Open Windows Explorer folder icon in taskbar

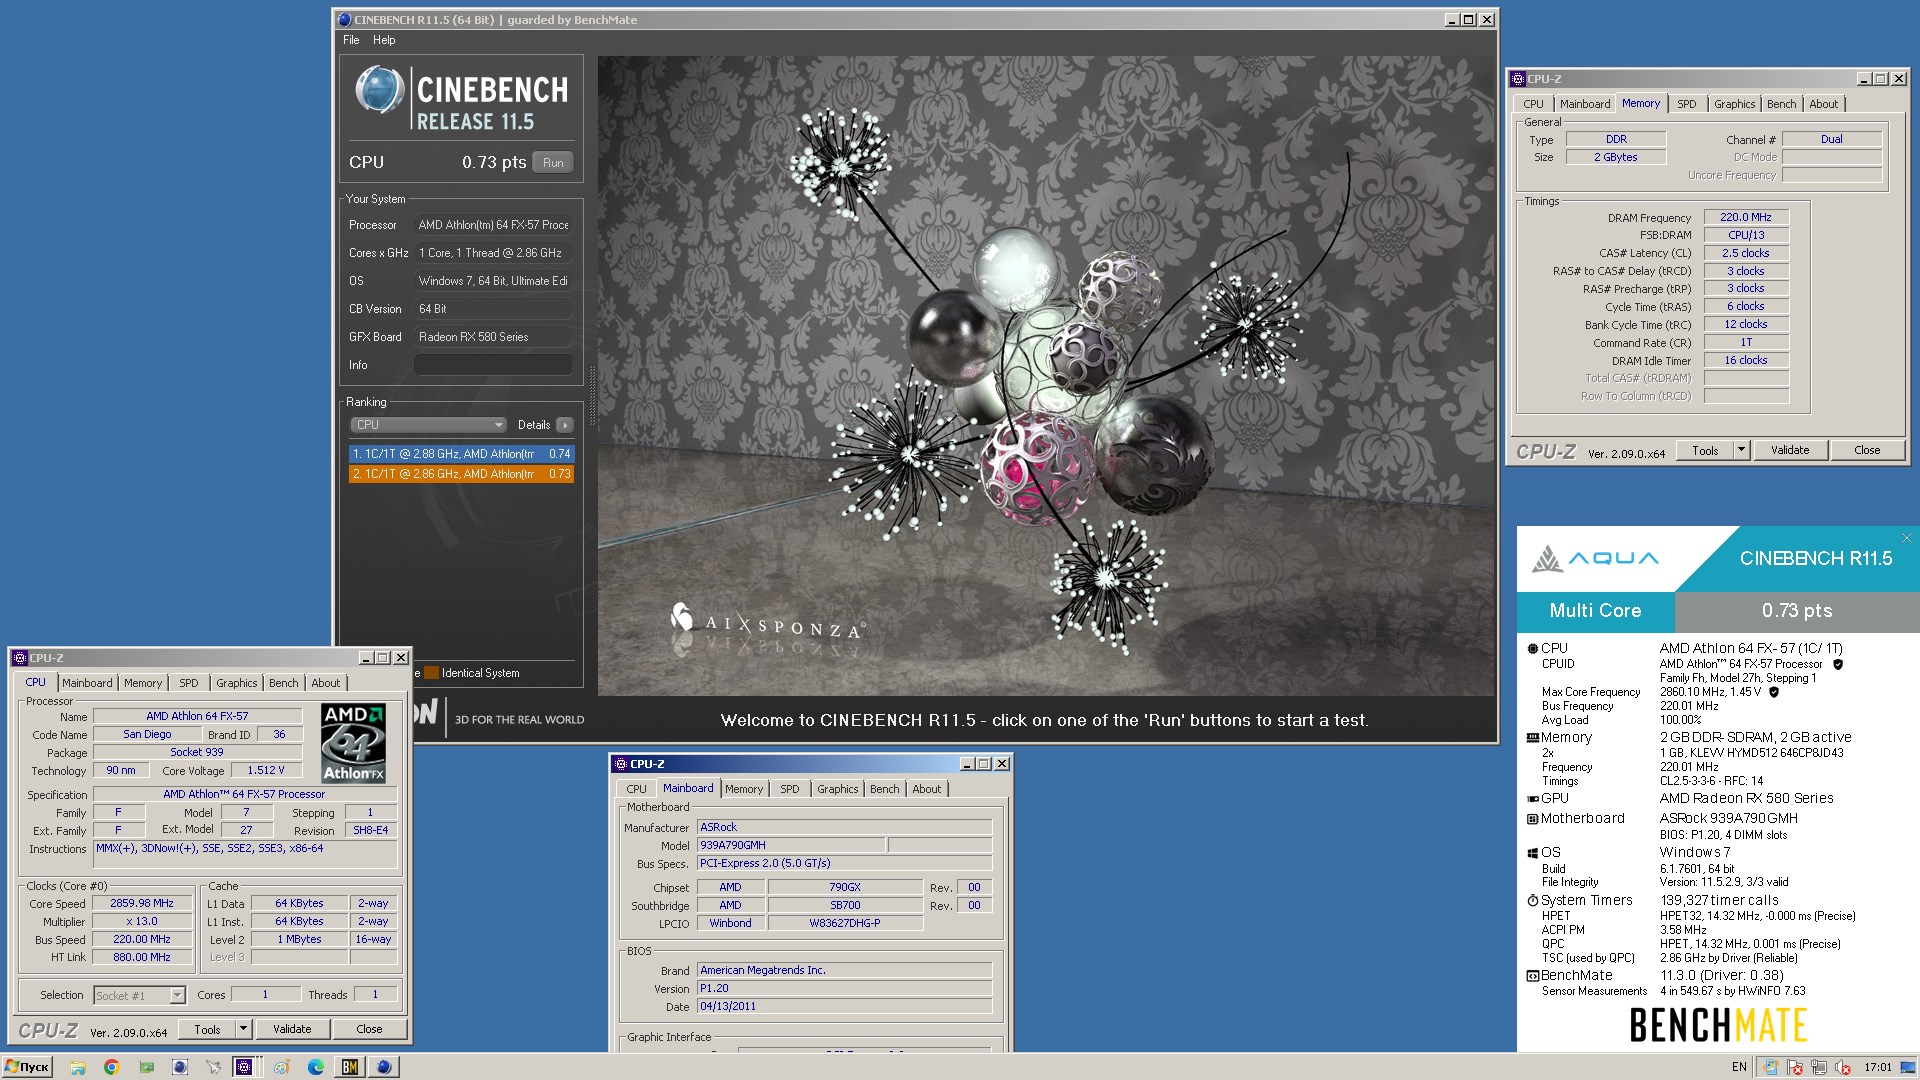pyautogui.click(x=77, y=1067)
